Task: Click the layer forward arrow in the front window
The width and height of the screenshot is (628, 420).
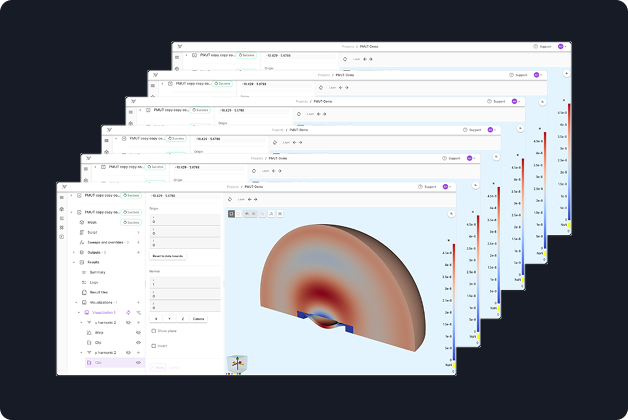Action: 255,199
